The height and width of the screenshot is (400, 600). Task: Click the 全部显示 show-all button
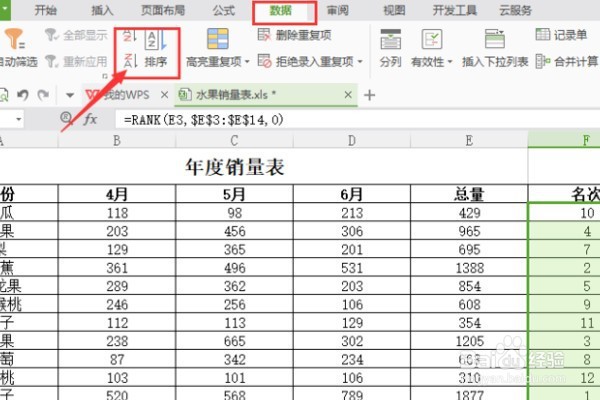tap(77, 35)
